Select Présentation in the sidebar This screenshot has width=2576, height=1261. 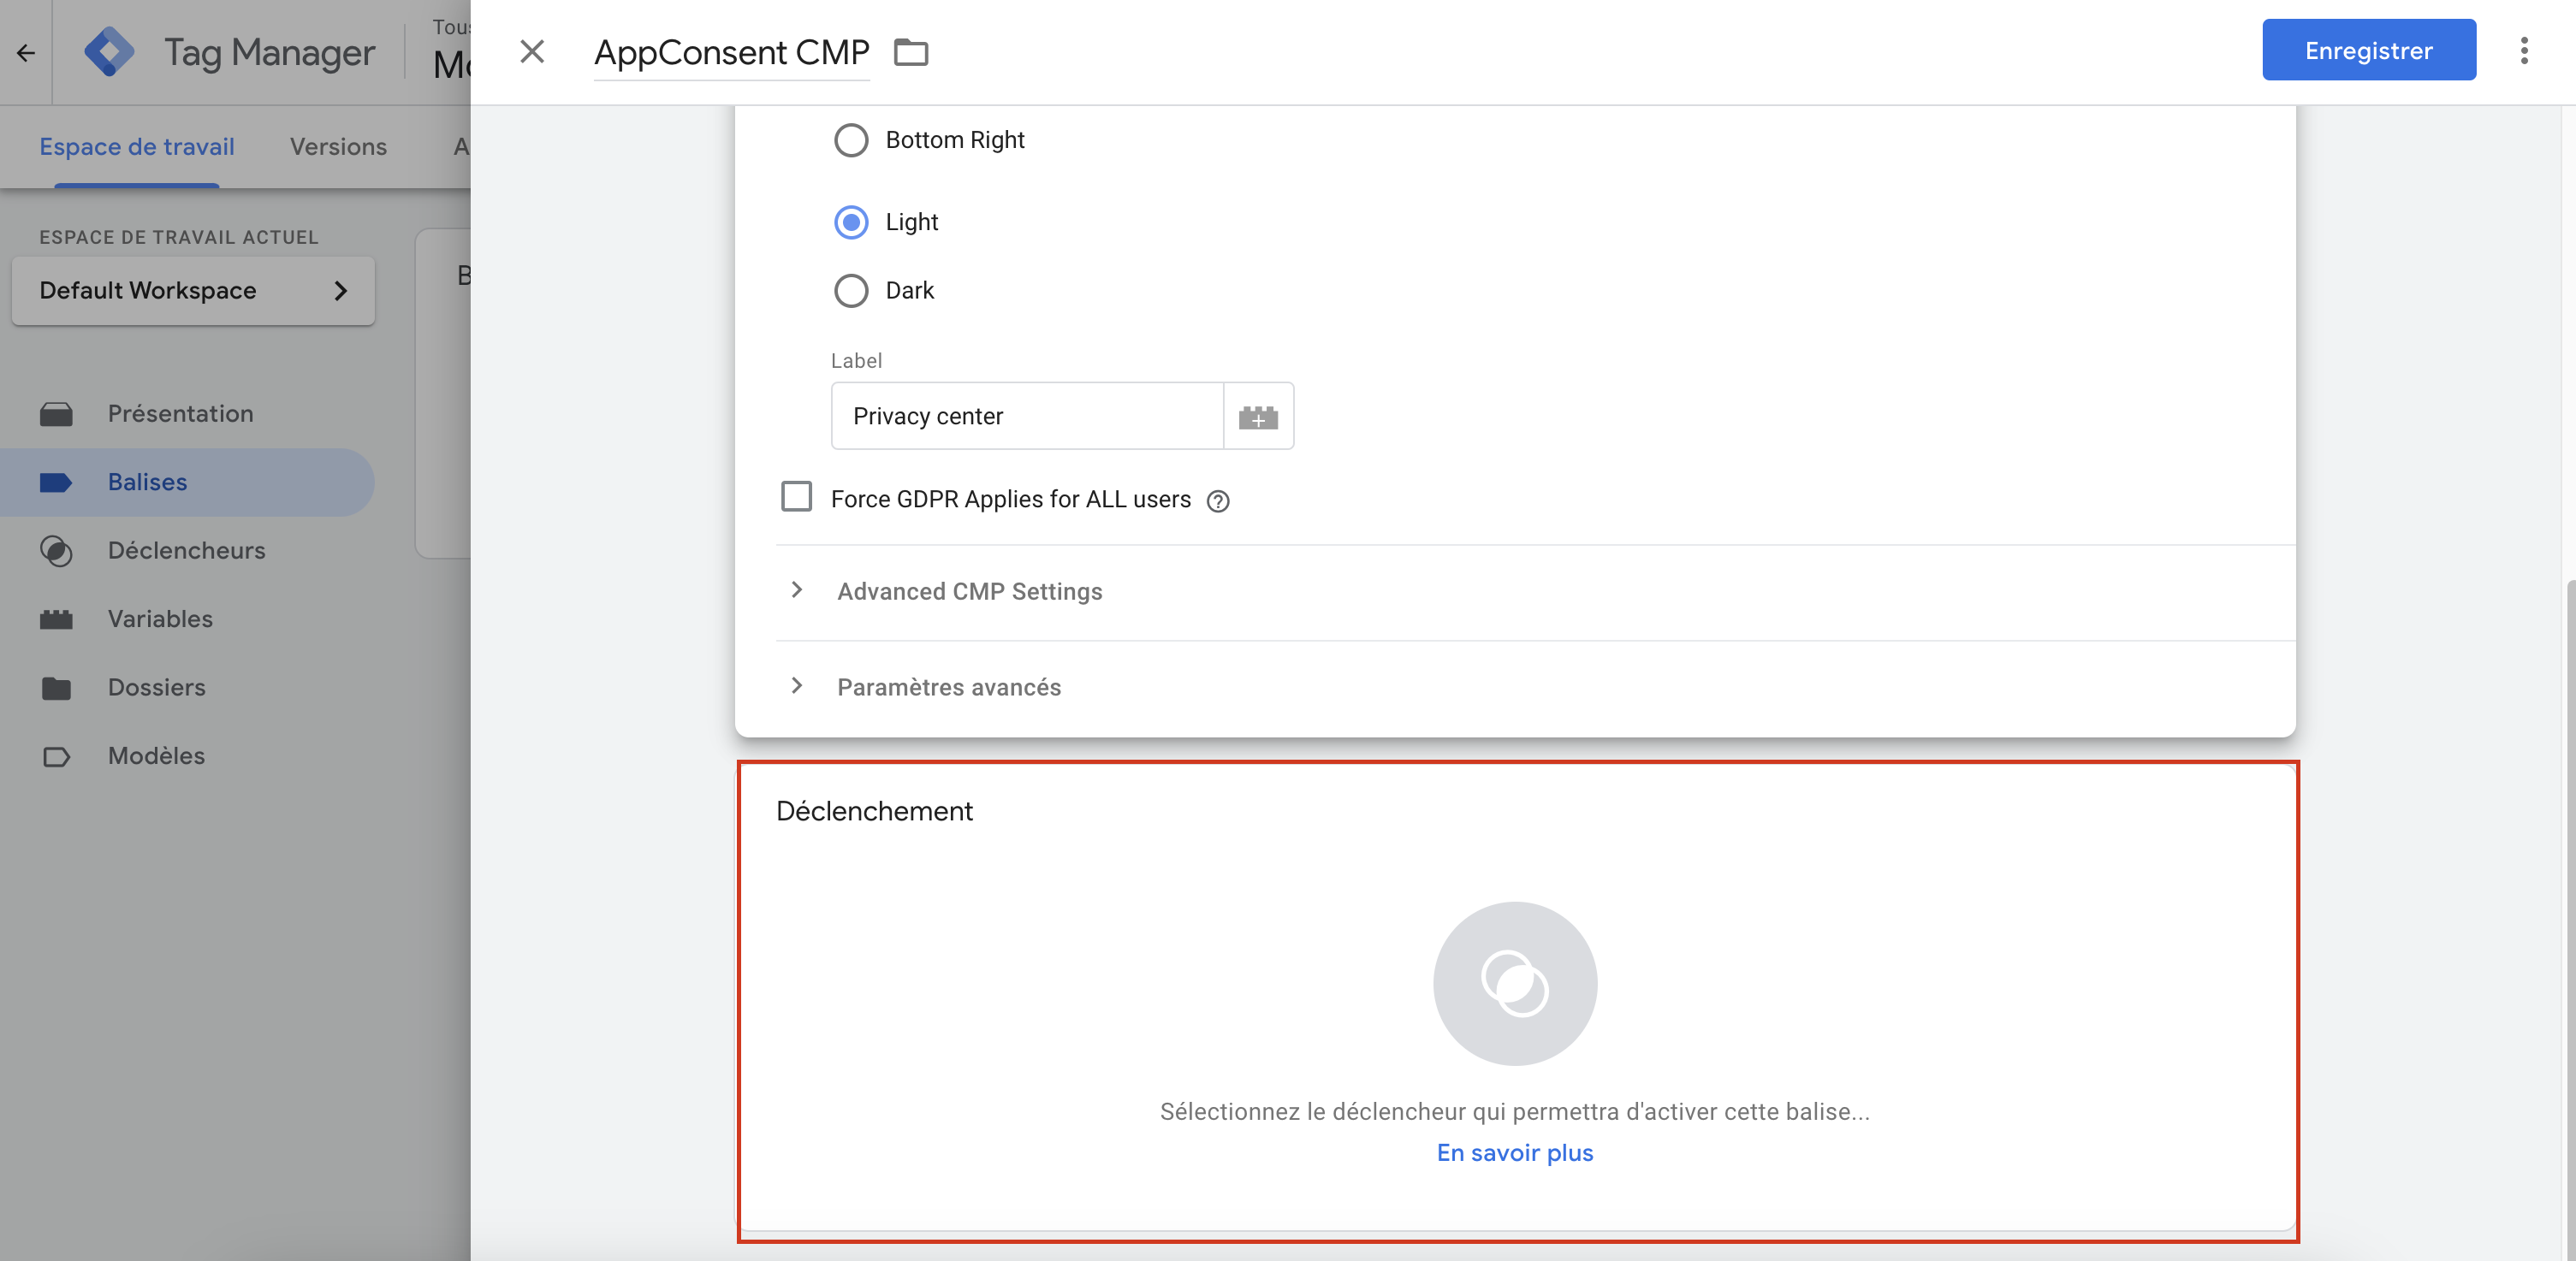(180, 413)
